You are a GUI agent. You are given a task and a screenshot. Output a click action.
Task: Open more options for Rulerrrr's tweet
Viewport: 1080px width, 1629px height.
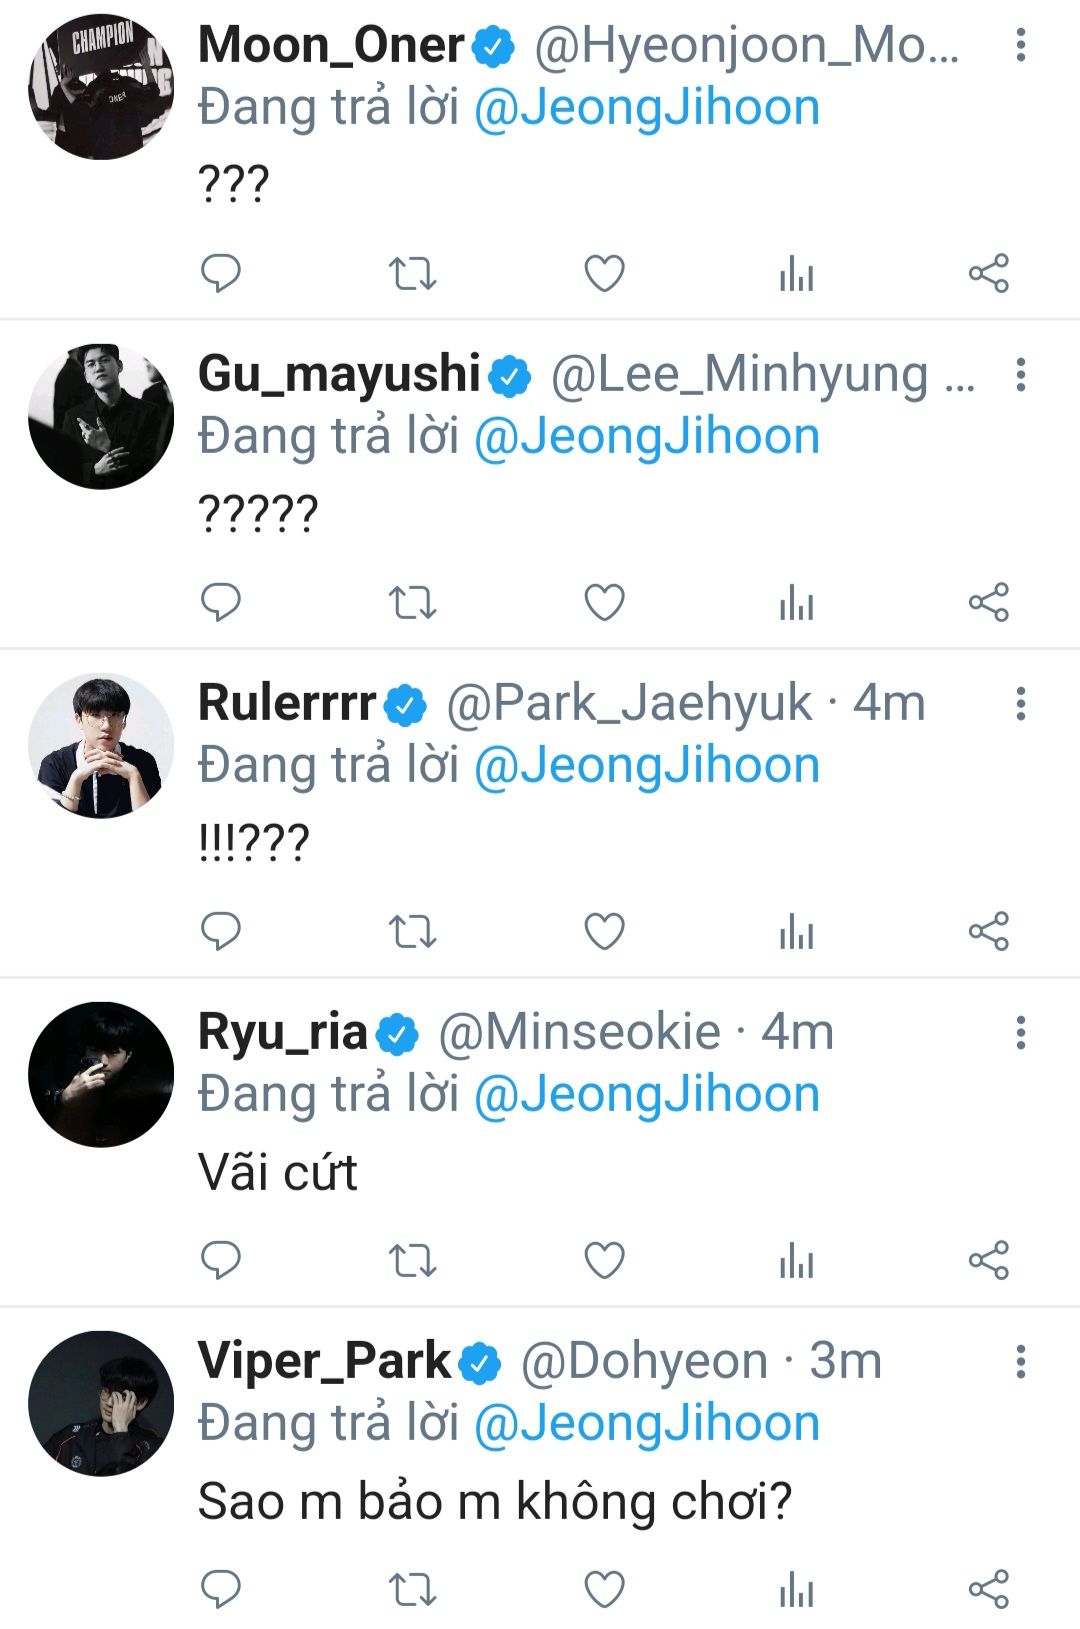point(1020,703)
